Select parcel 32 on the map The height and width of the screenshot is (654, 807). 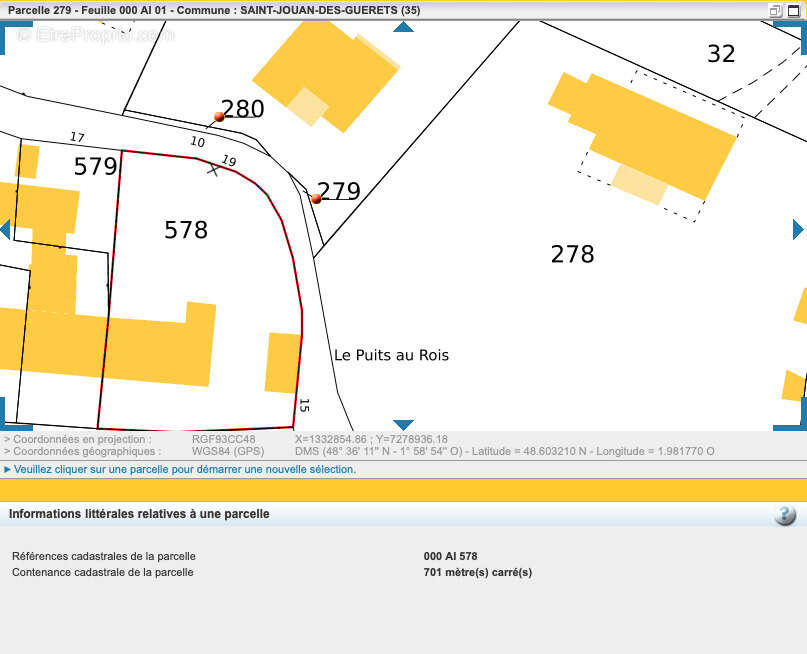click(721, 54)
